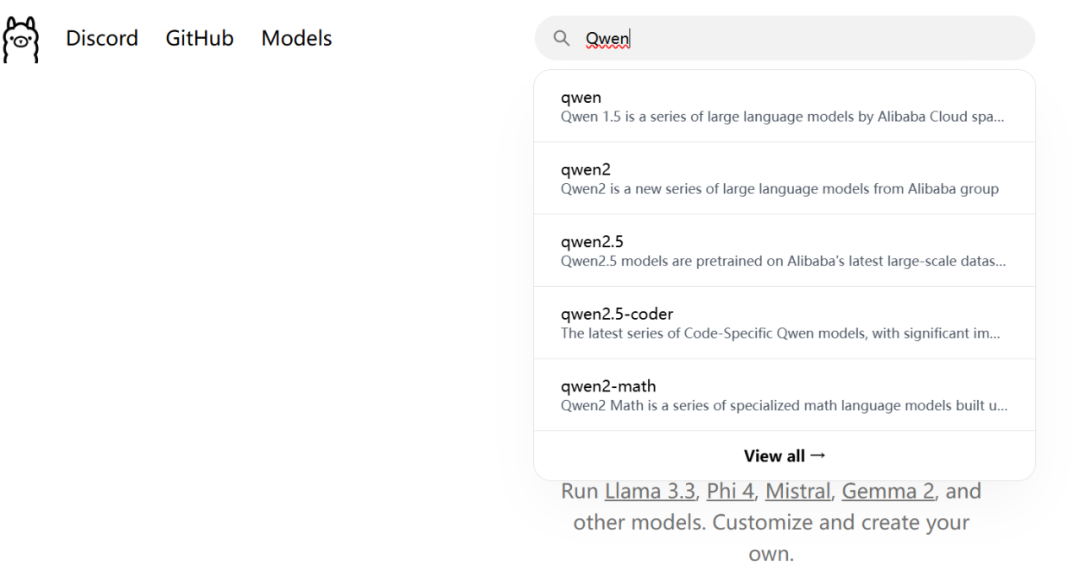Go to the Models page
This screenshot has height=572, width=1080.
tap(296, 38)
